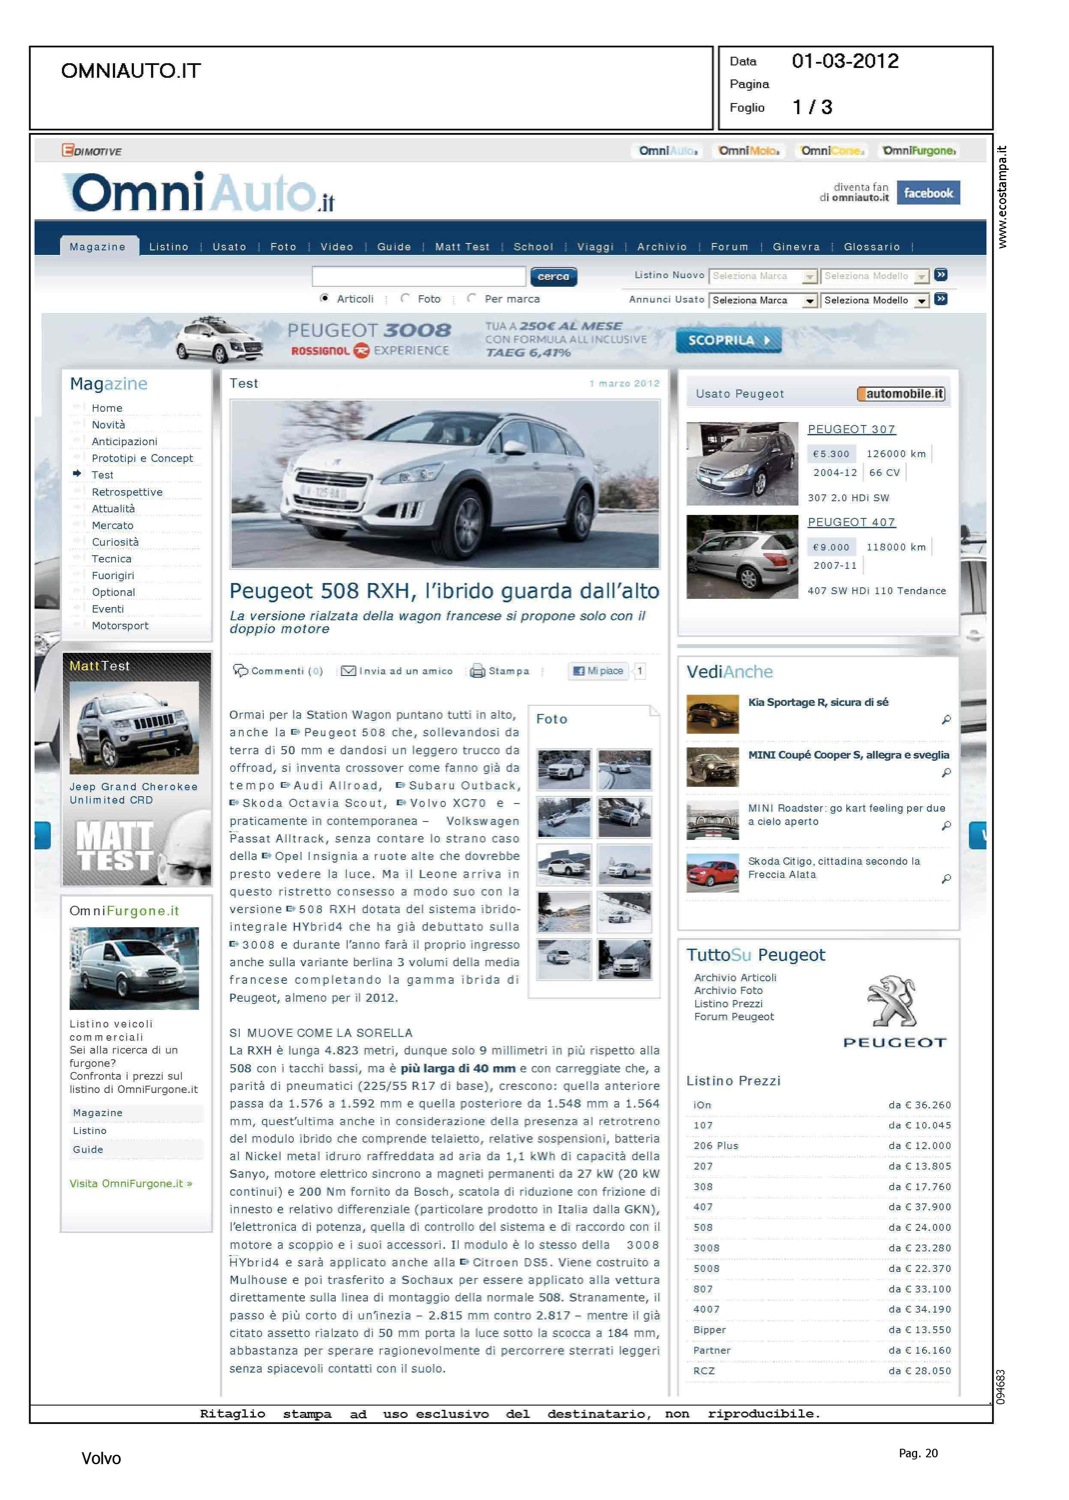Click magnifier icon next to Kia Sportage R

click(946, 720)
